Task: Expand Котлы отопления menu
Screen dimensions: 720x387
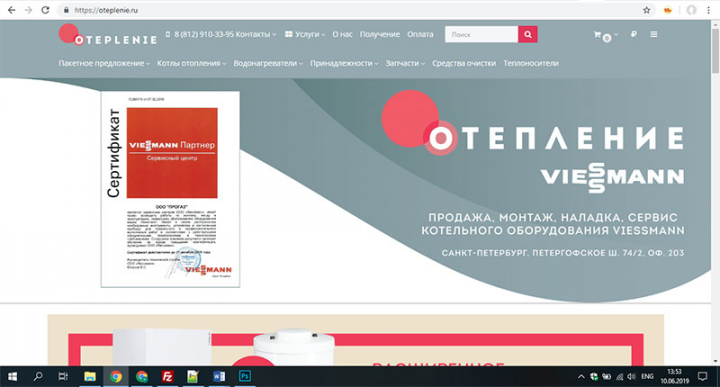Action: click(191, 63)
